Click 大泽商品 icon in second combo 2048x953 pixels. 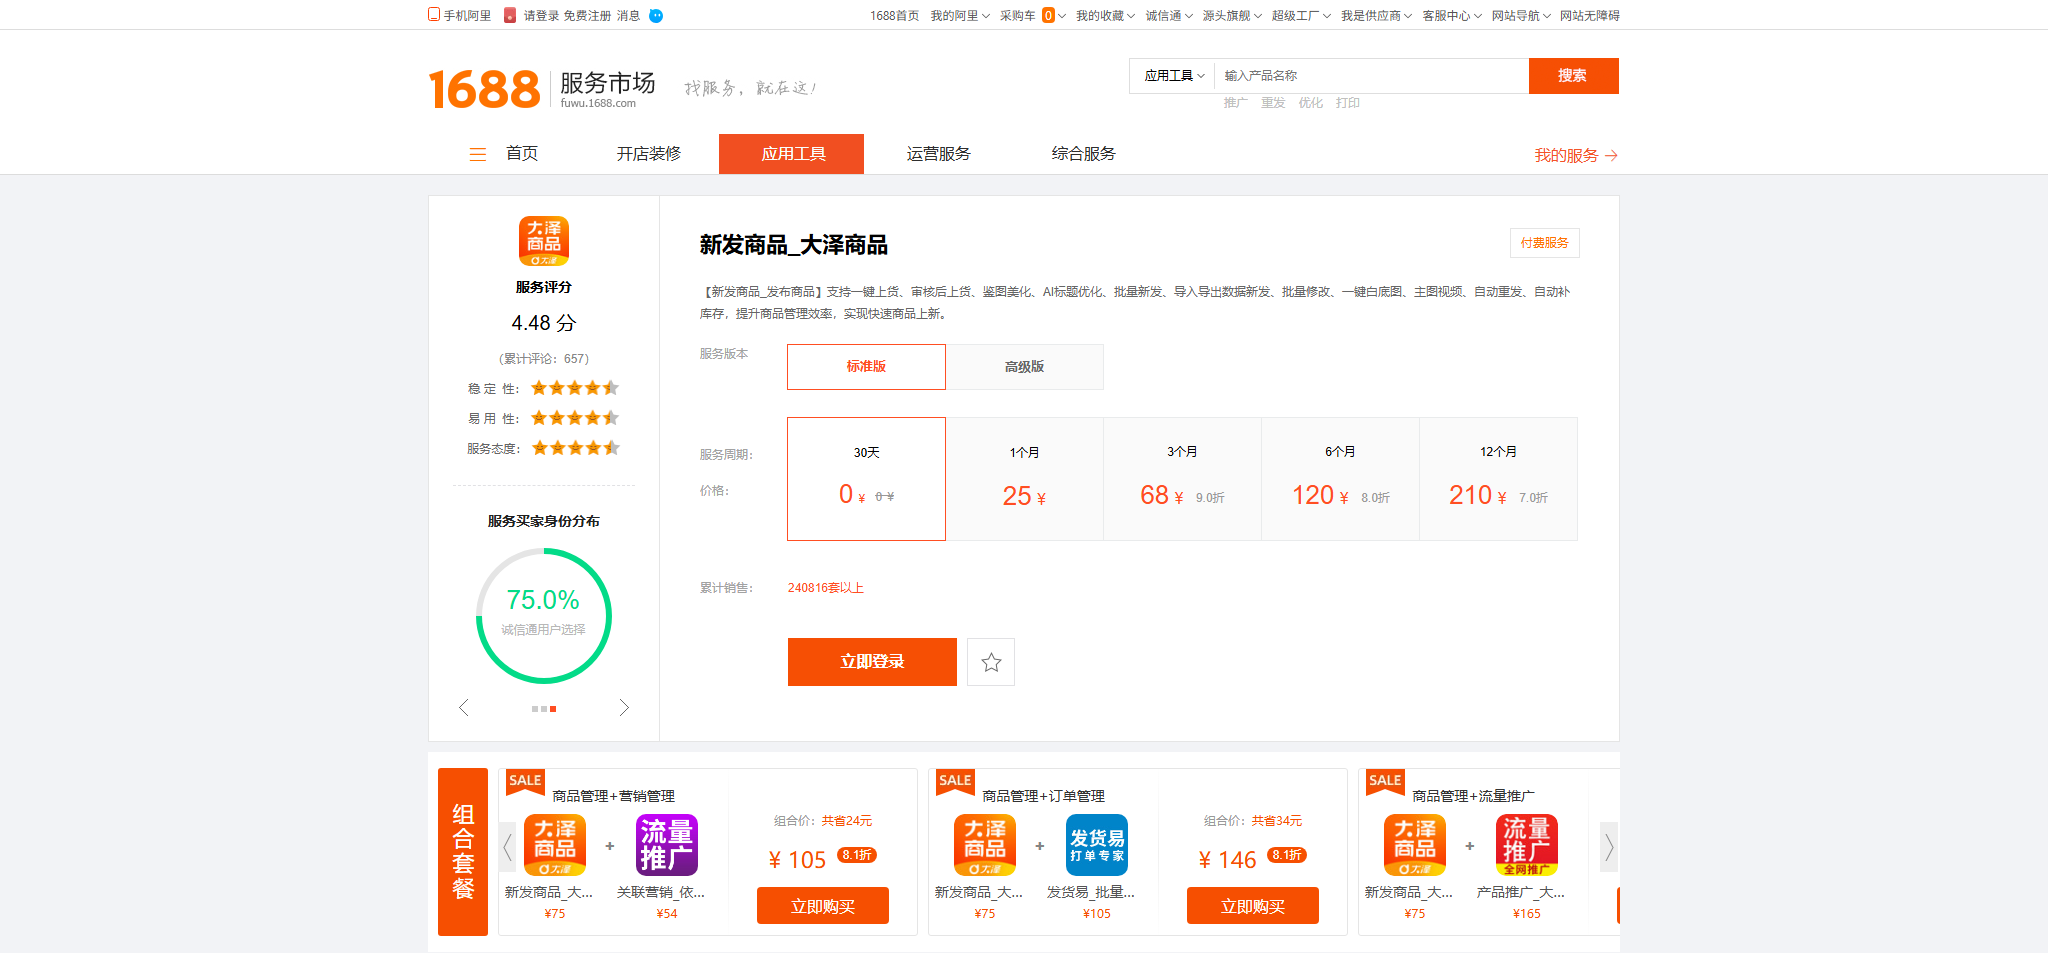pos(985,845)
